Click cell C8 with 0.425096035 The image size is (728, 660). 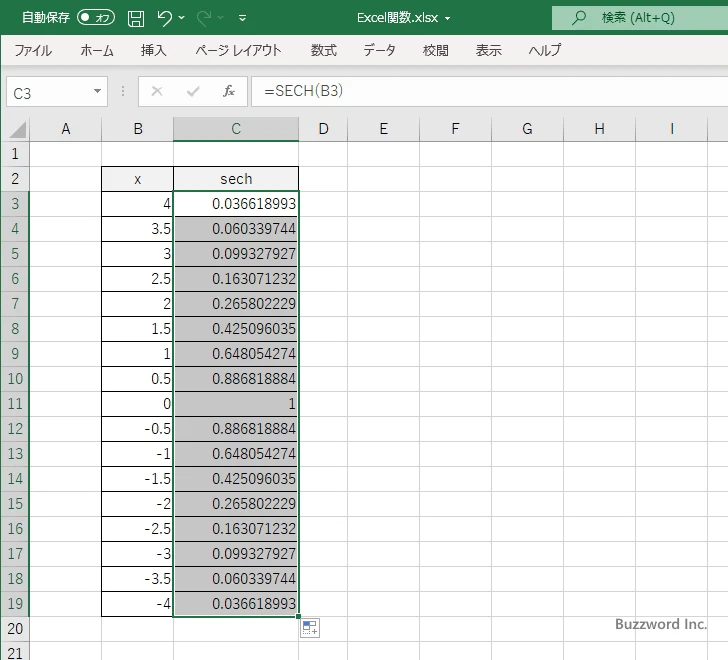tap(236, 329)
